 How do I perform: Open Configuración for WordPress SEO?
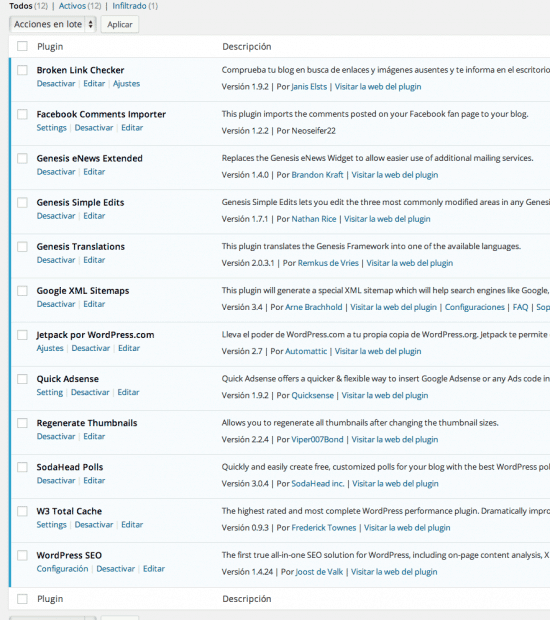(x=62, y=569)
